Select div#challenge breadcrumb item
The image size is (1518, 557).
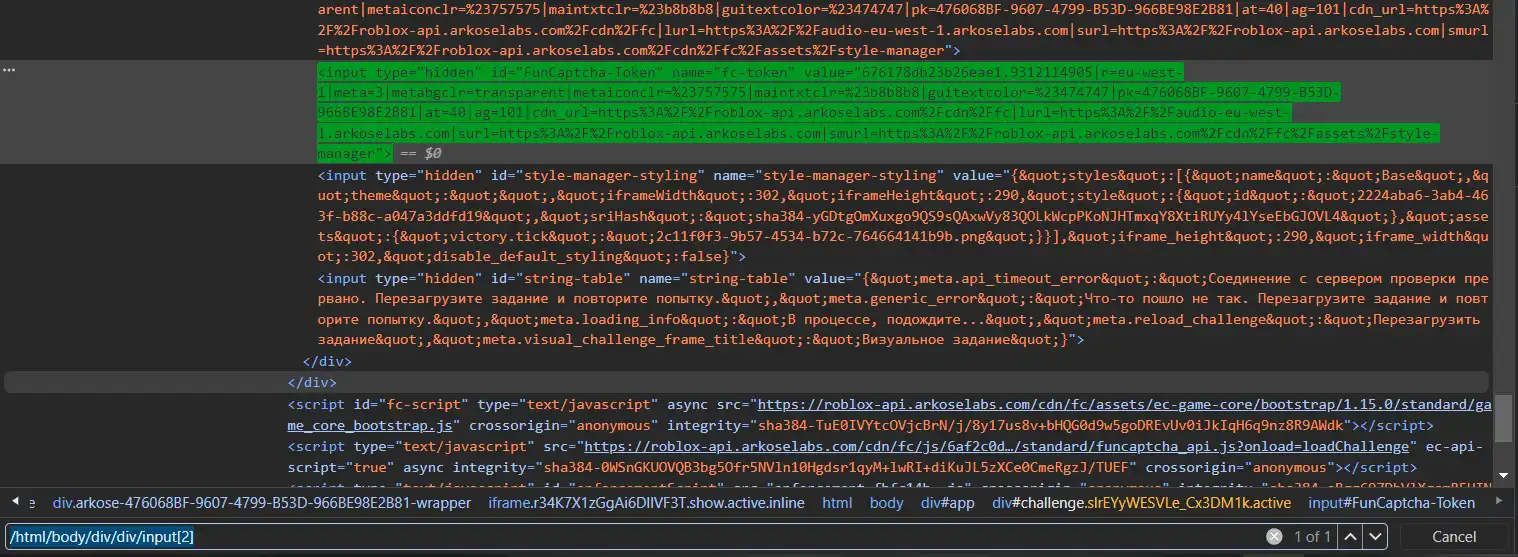pos(1141,503)
